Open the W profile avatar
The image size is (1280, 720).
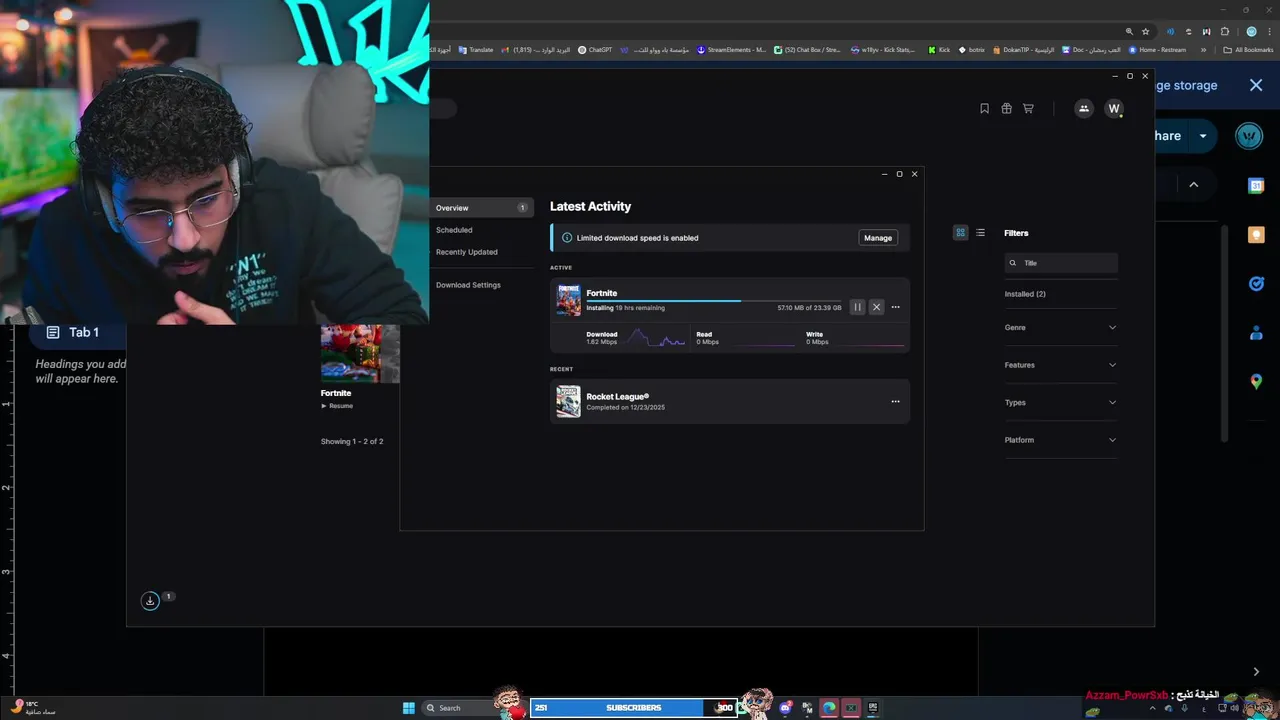tap(1114, 109)
